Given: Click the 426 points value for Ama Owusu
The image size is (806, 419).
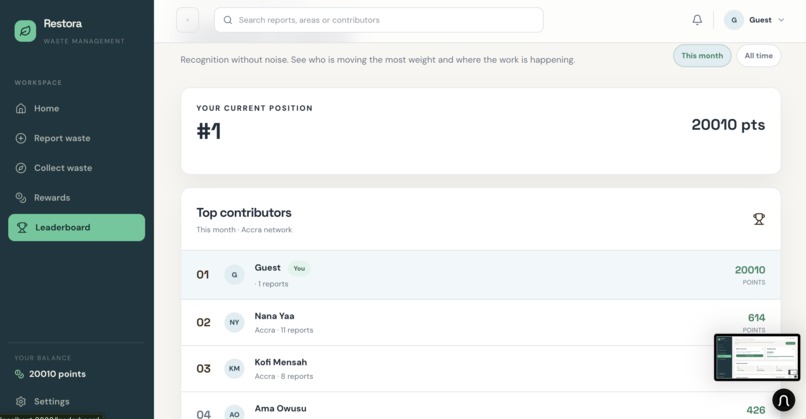Looking at the screenshot, I should point(756,410).
